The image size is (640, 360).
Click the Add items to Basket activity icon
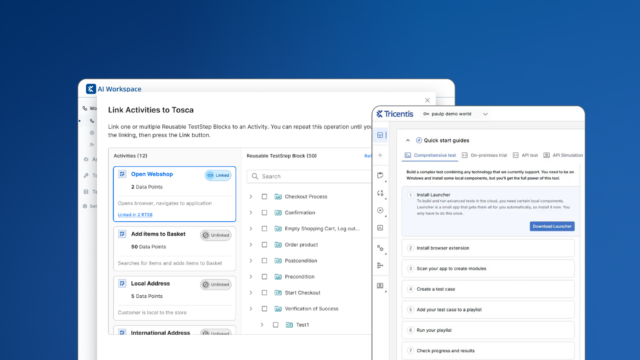[122, 234]
